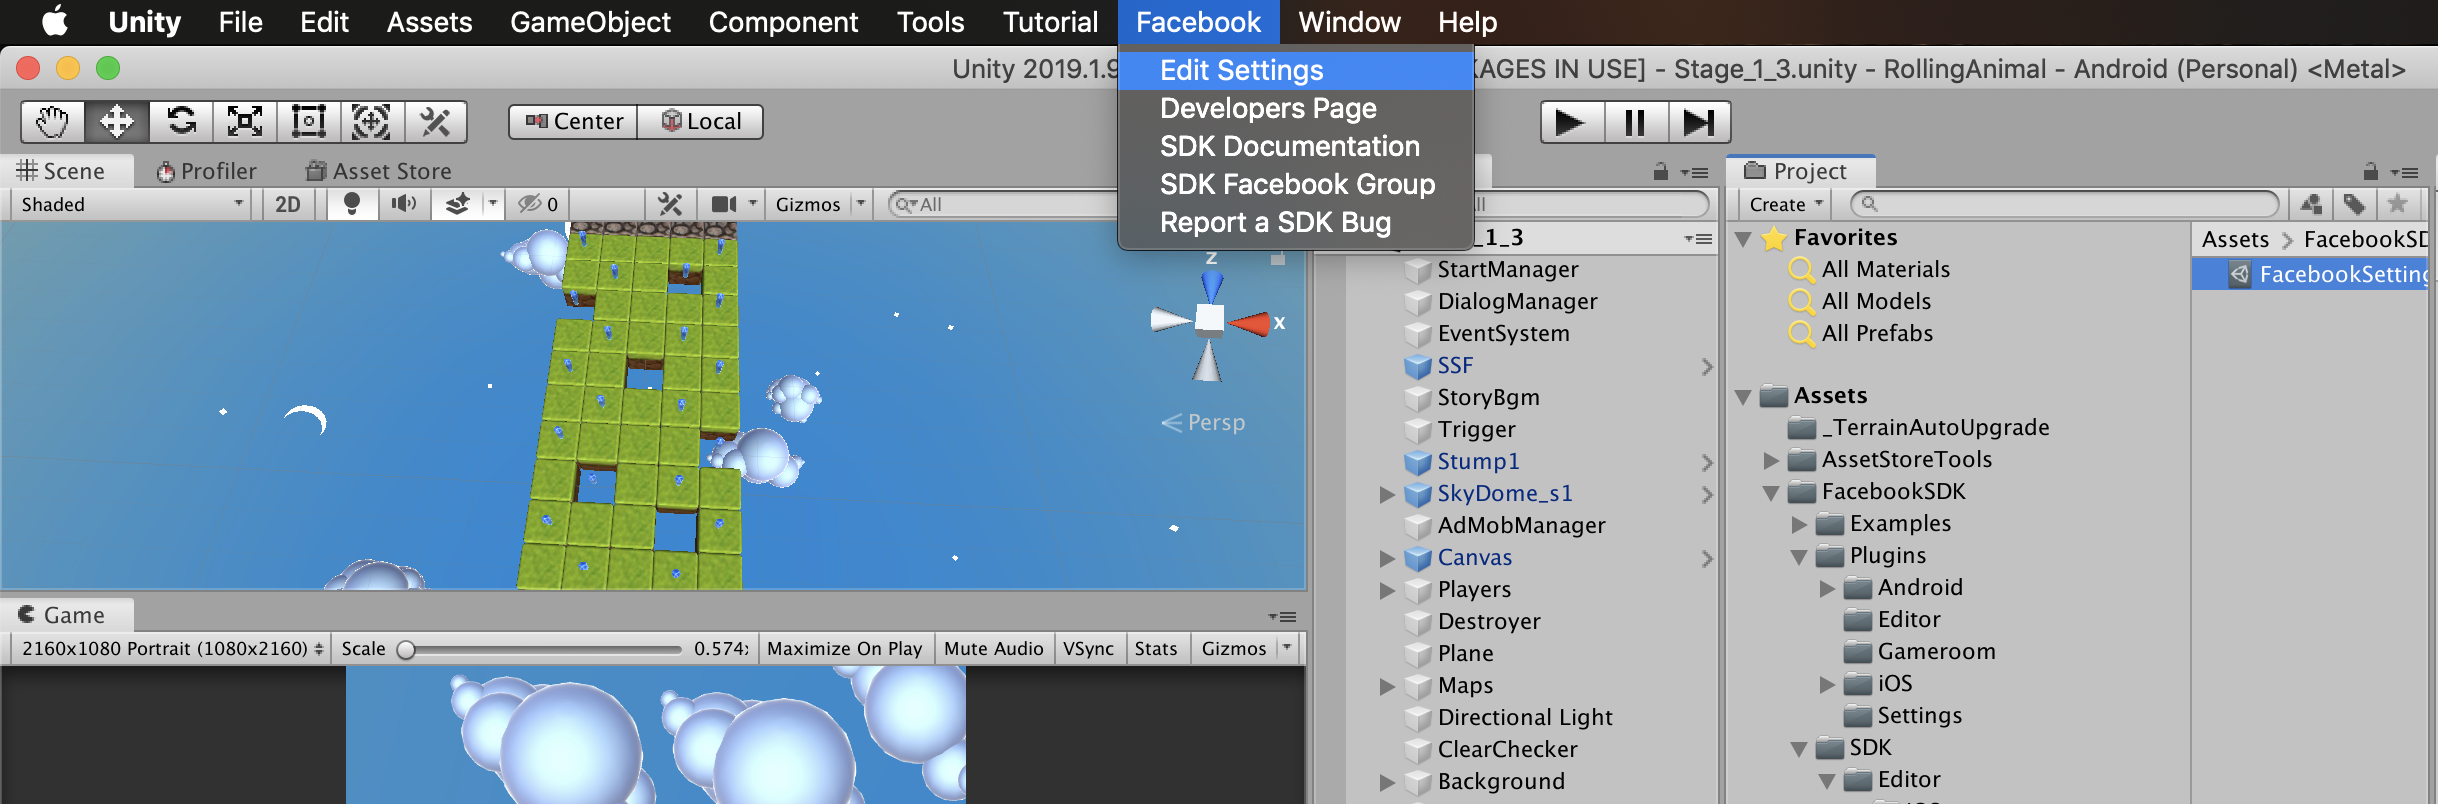Select the Hand tool
2438x804 pixels.
[53, 122]
